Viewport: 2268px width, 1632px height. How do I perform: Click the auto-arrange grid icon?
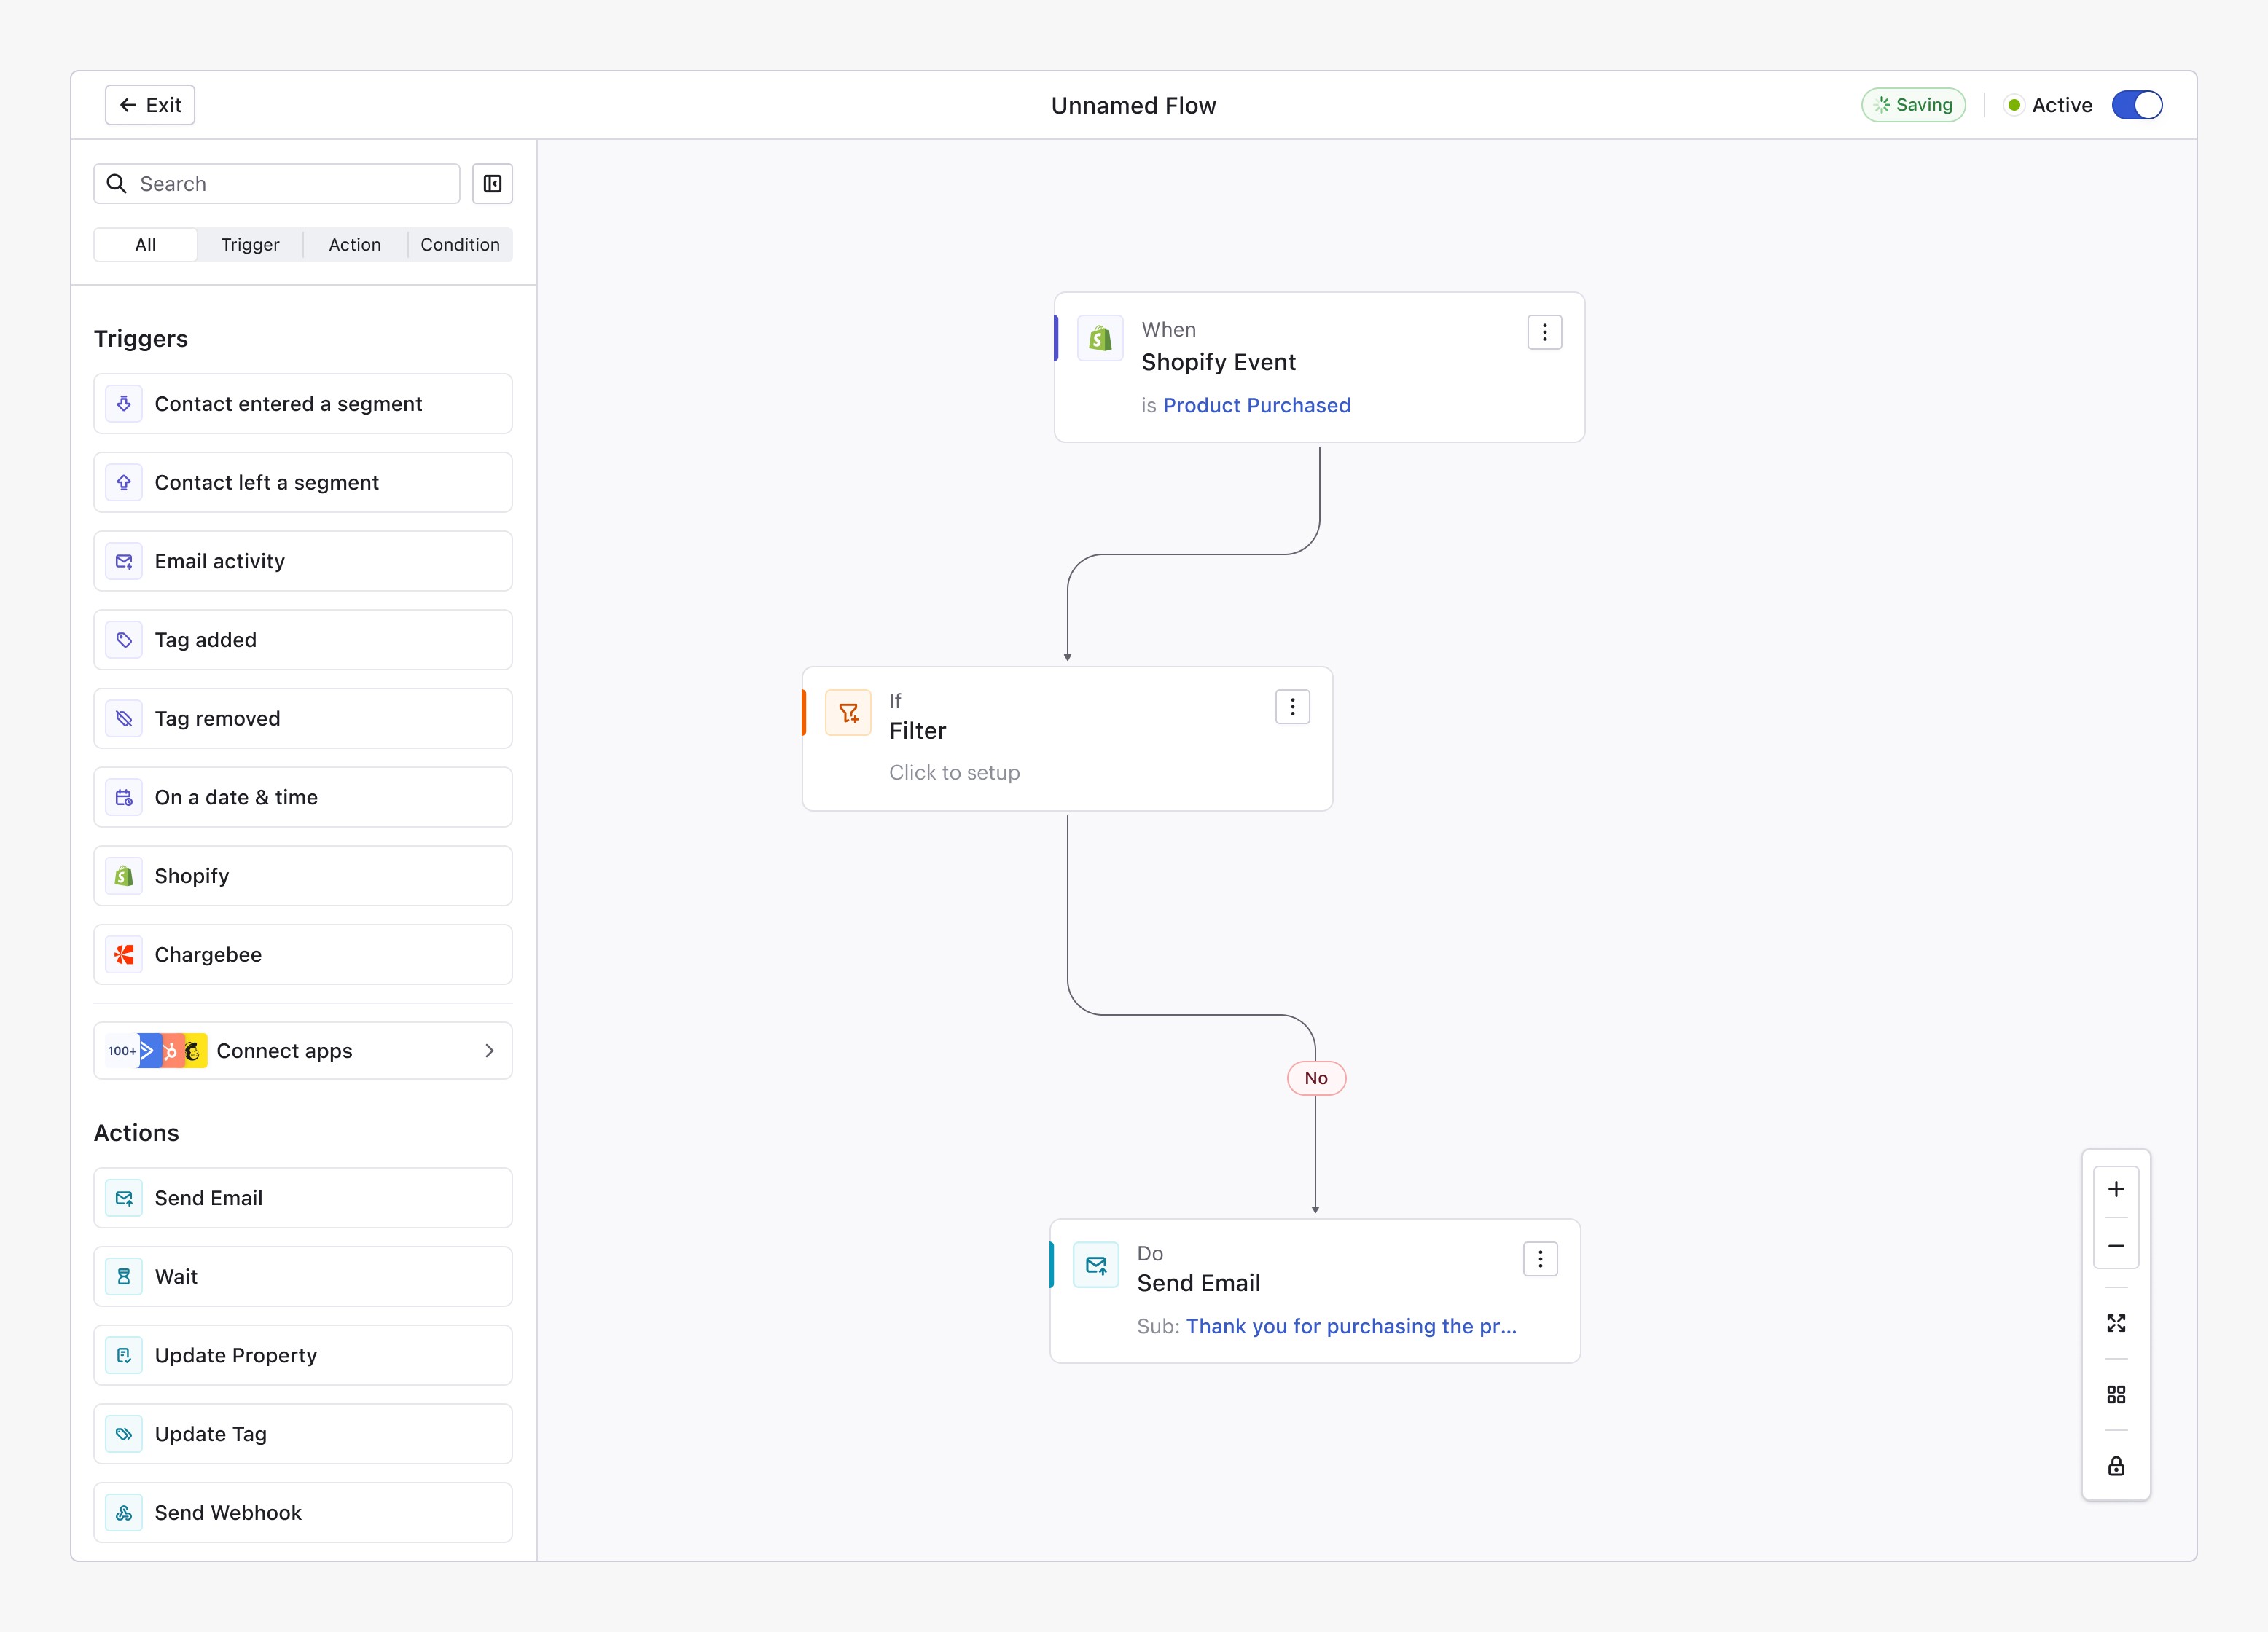(2116, 1394)
